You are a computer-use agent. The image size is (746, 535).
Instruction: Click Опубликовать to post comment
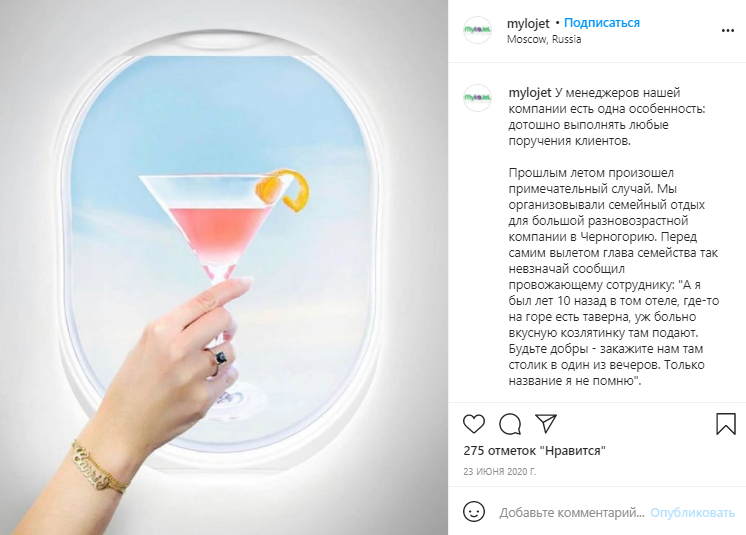(692, 513)
